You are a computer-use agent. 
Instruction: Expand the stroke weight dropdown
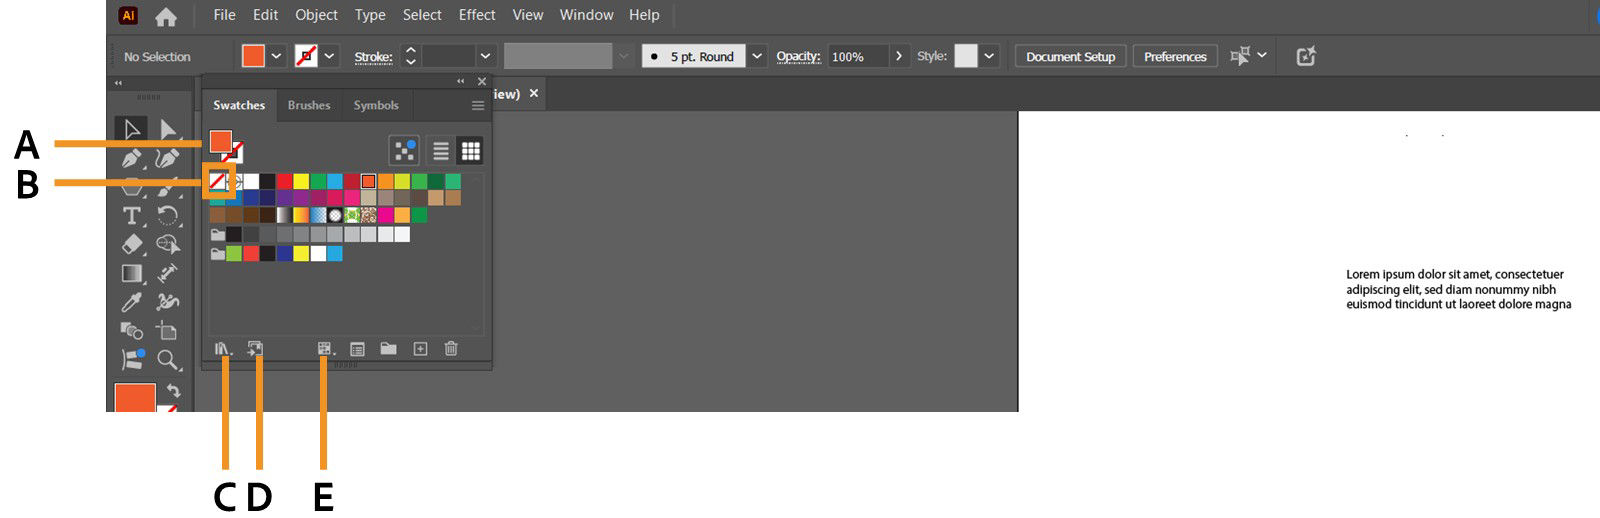(x=485, y=56)
